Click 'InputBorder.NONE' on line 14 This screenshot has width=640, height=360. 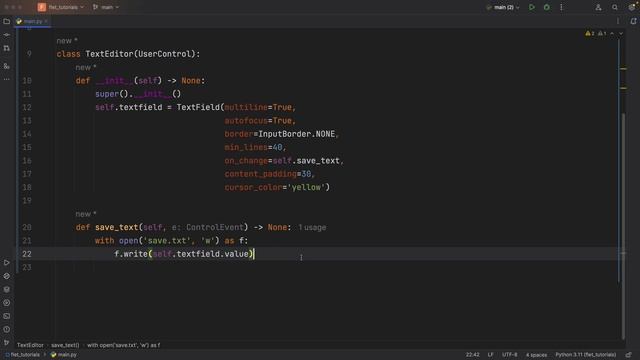coord(297,134)
